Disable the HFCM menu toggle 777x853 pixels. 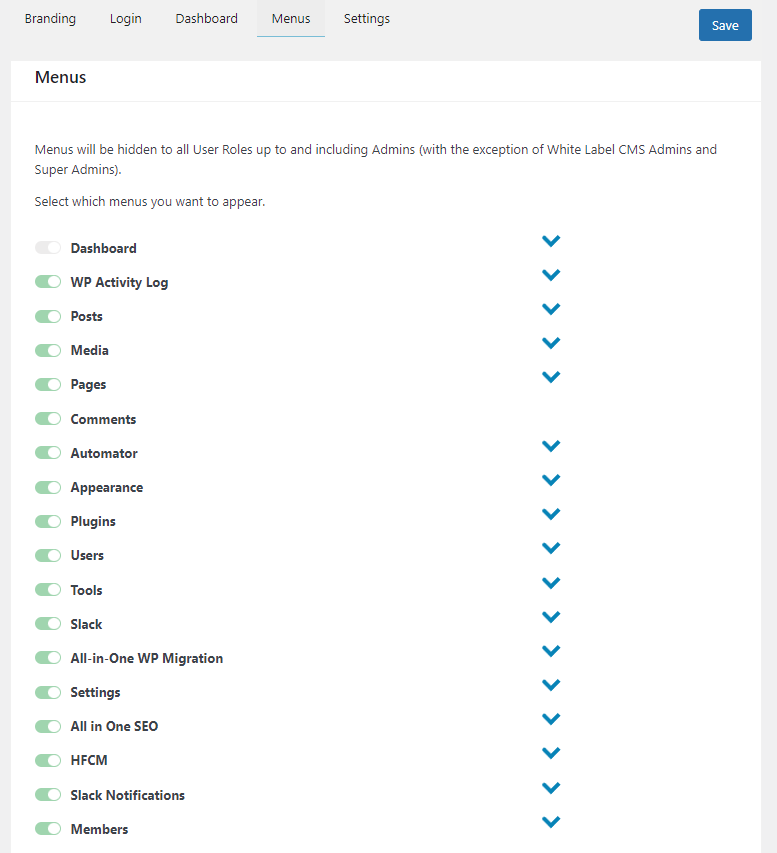(x=48, y=760)
